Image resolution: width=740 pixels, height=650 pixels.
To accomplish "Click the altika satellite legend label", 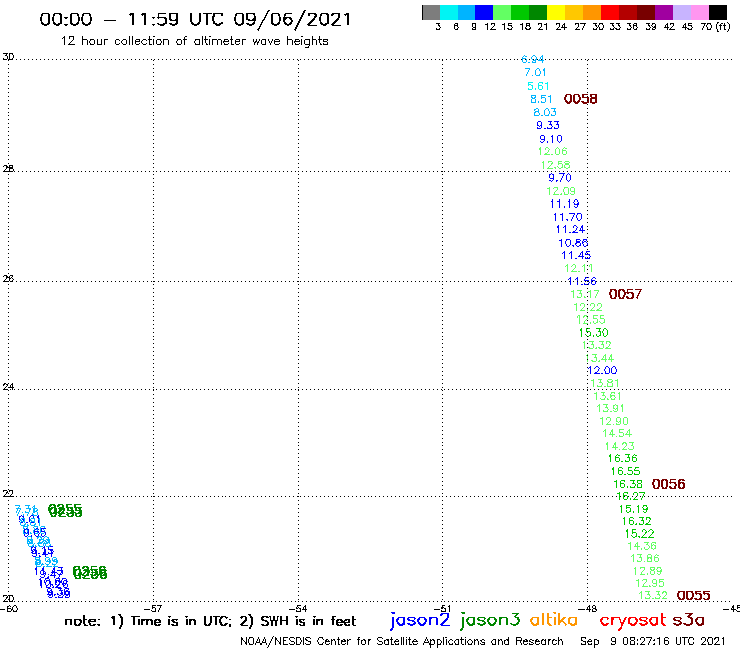I will click(x=554, y=620).
